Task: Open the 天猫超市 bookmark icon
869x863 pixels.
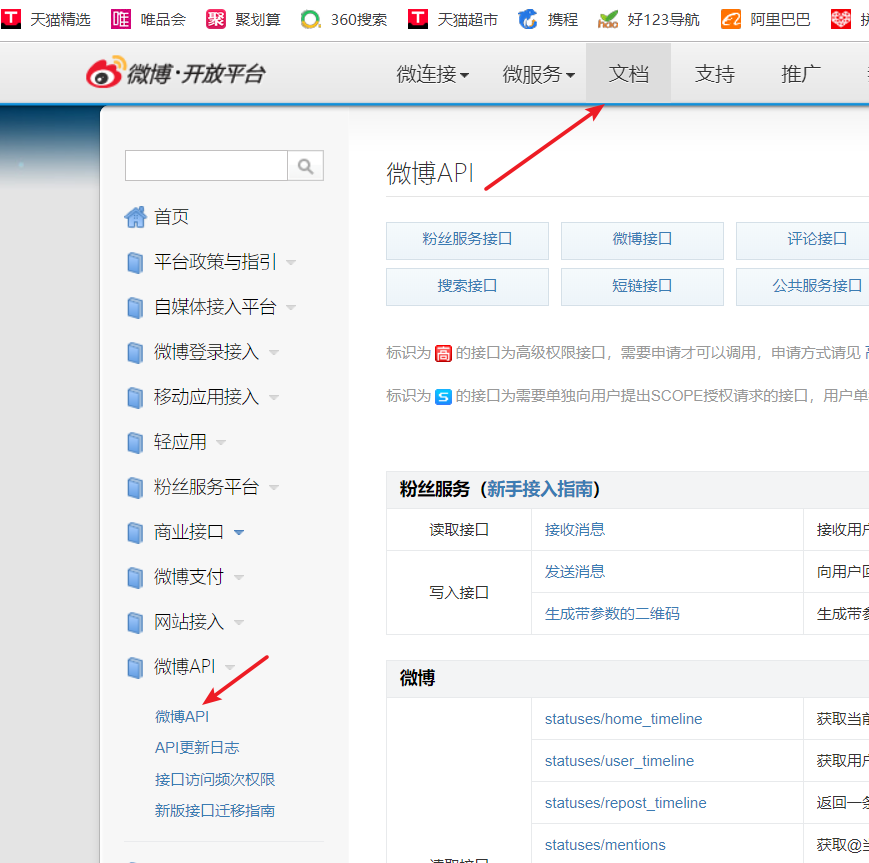Action: click(x=418, y=19)
